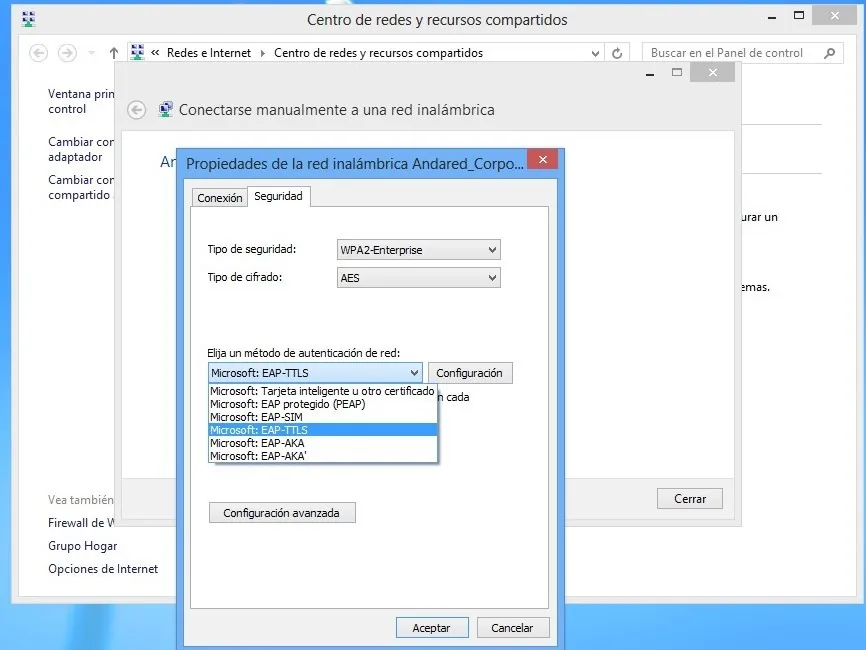Click the Configuración button
Screen dimensions: 866x650
tap(470, 373)
